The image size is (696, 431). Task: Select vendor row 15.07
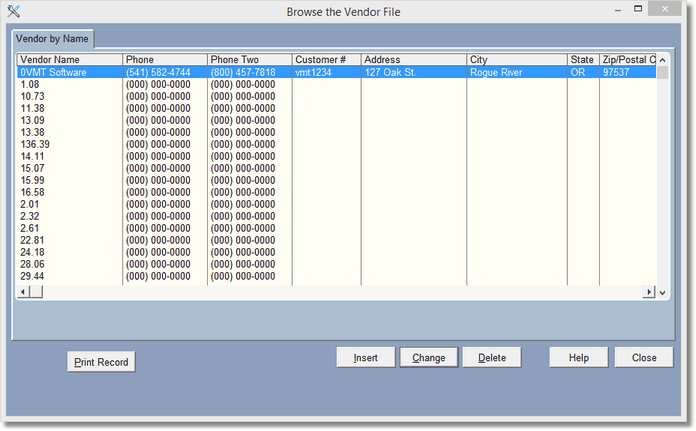click(x=336, y=168)
